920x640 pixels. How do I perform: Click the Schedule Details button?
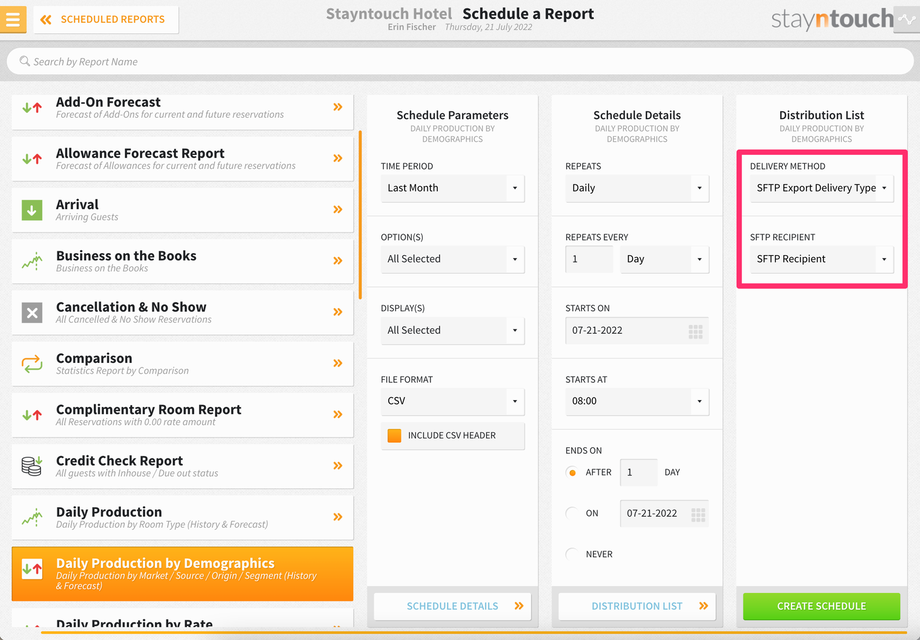pos(452,606)
